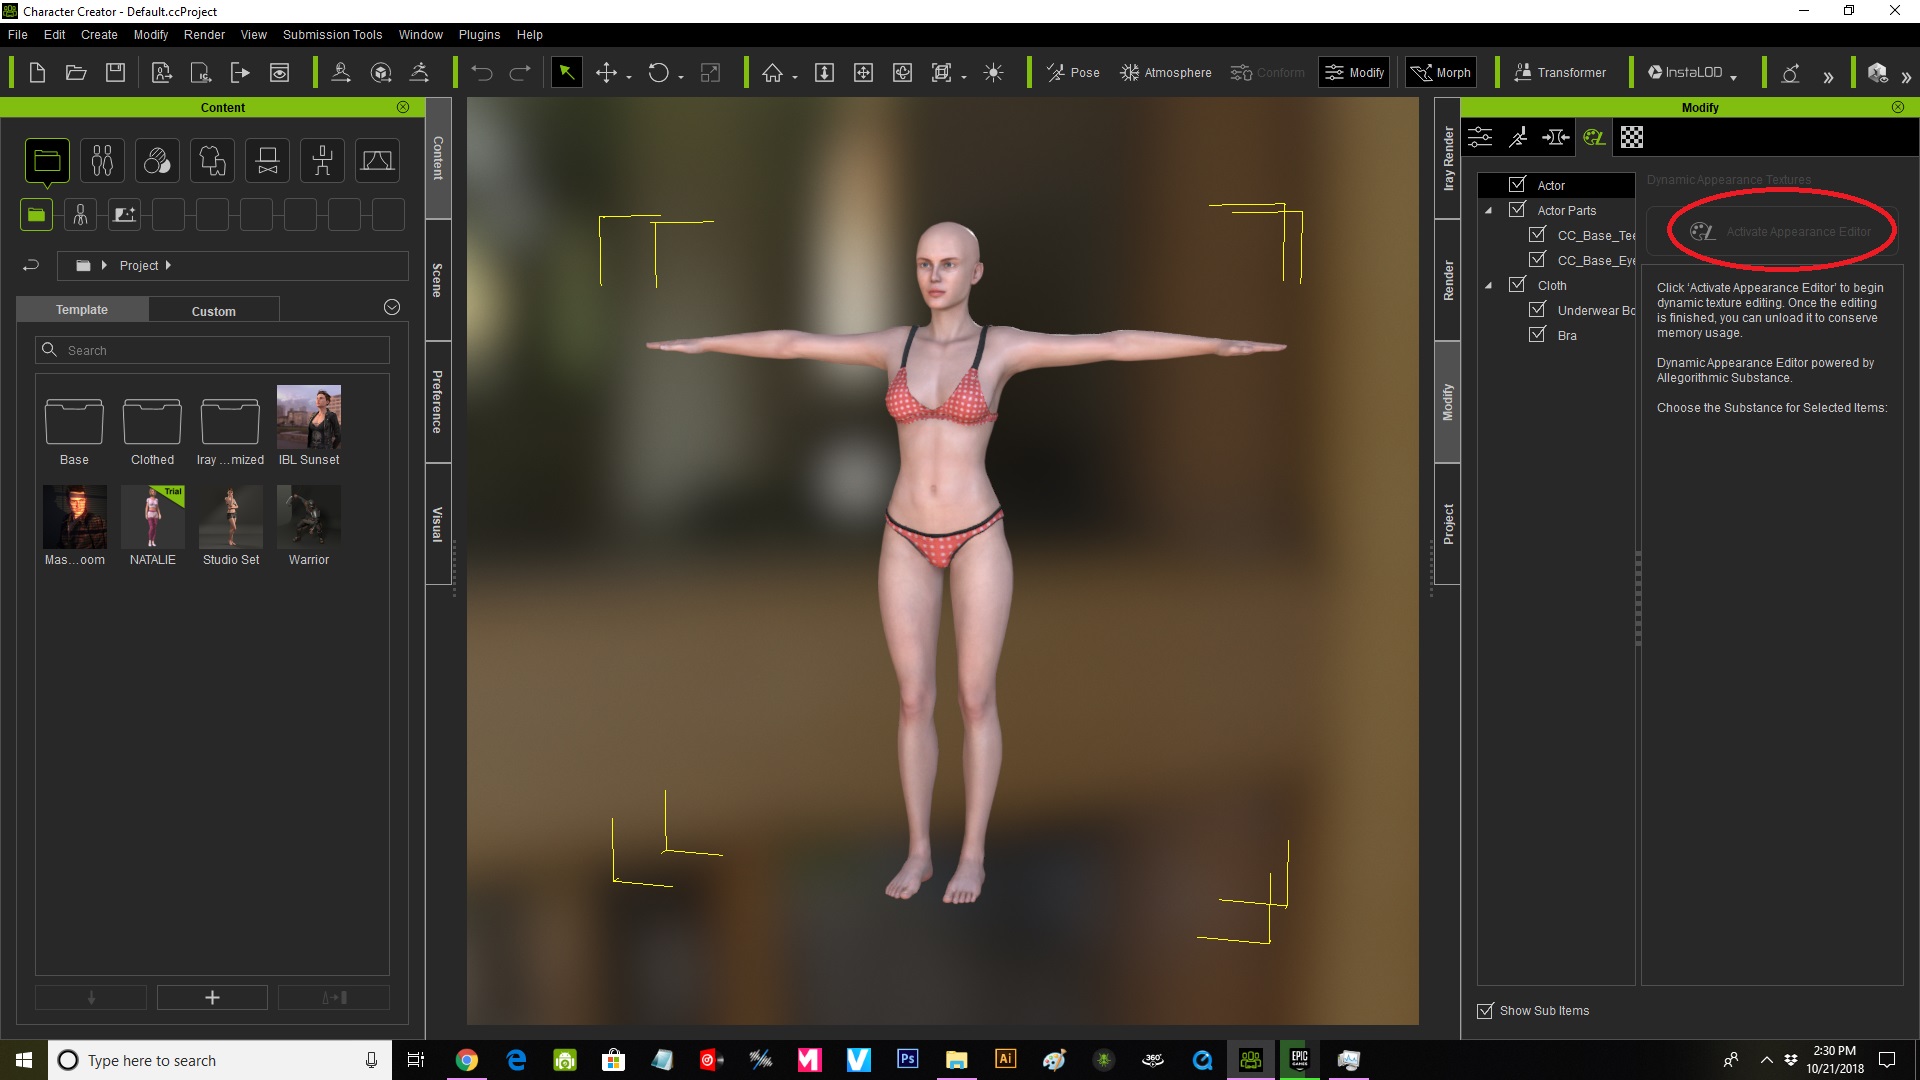Open the Visual vertical side tab
This screenshot has width=1920, height=1080.
[x=438, y=524]
